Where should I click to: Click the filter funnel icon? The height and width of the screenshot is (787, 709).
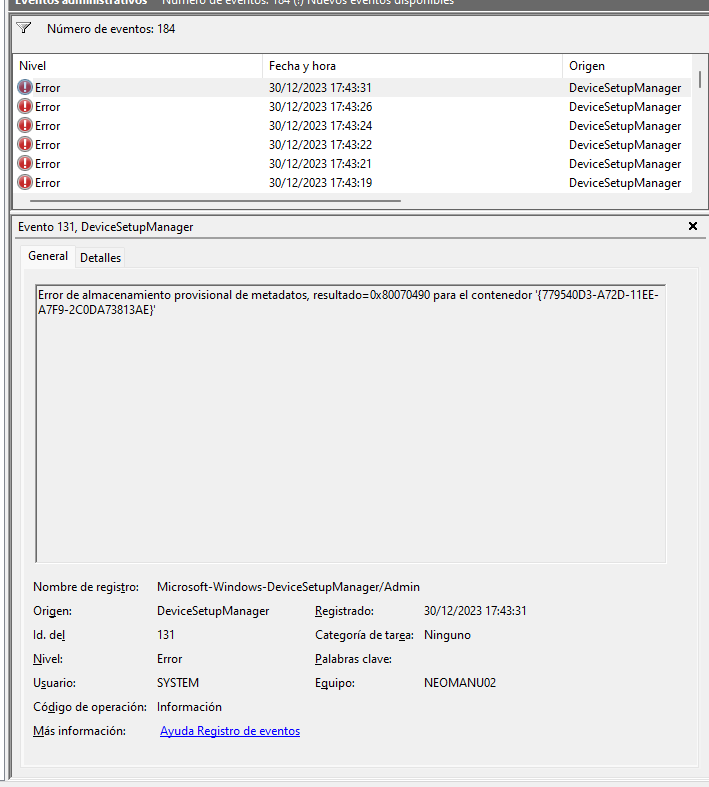[x=24, y=28]
